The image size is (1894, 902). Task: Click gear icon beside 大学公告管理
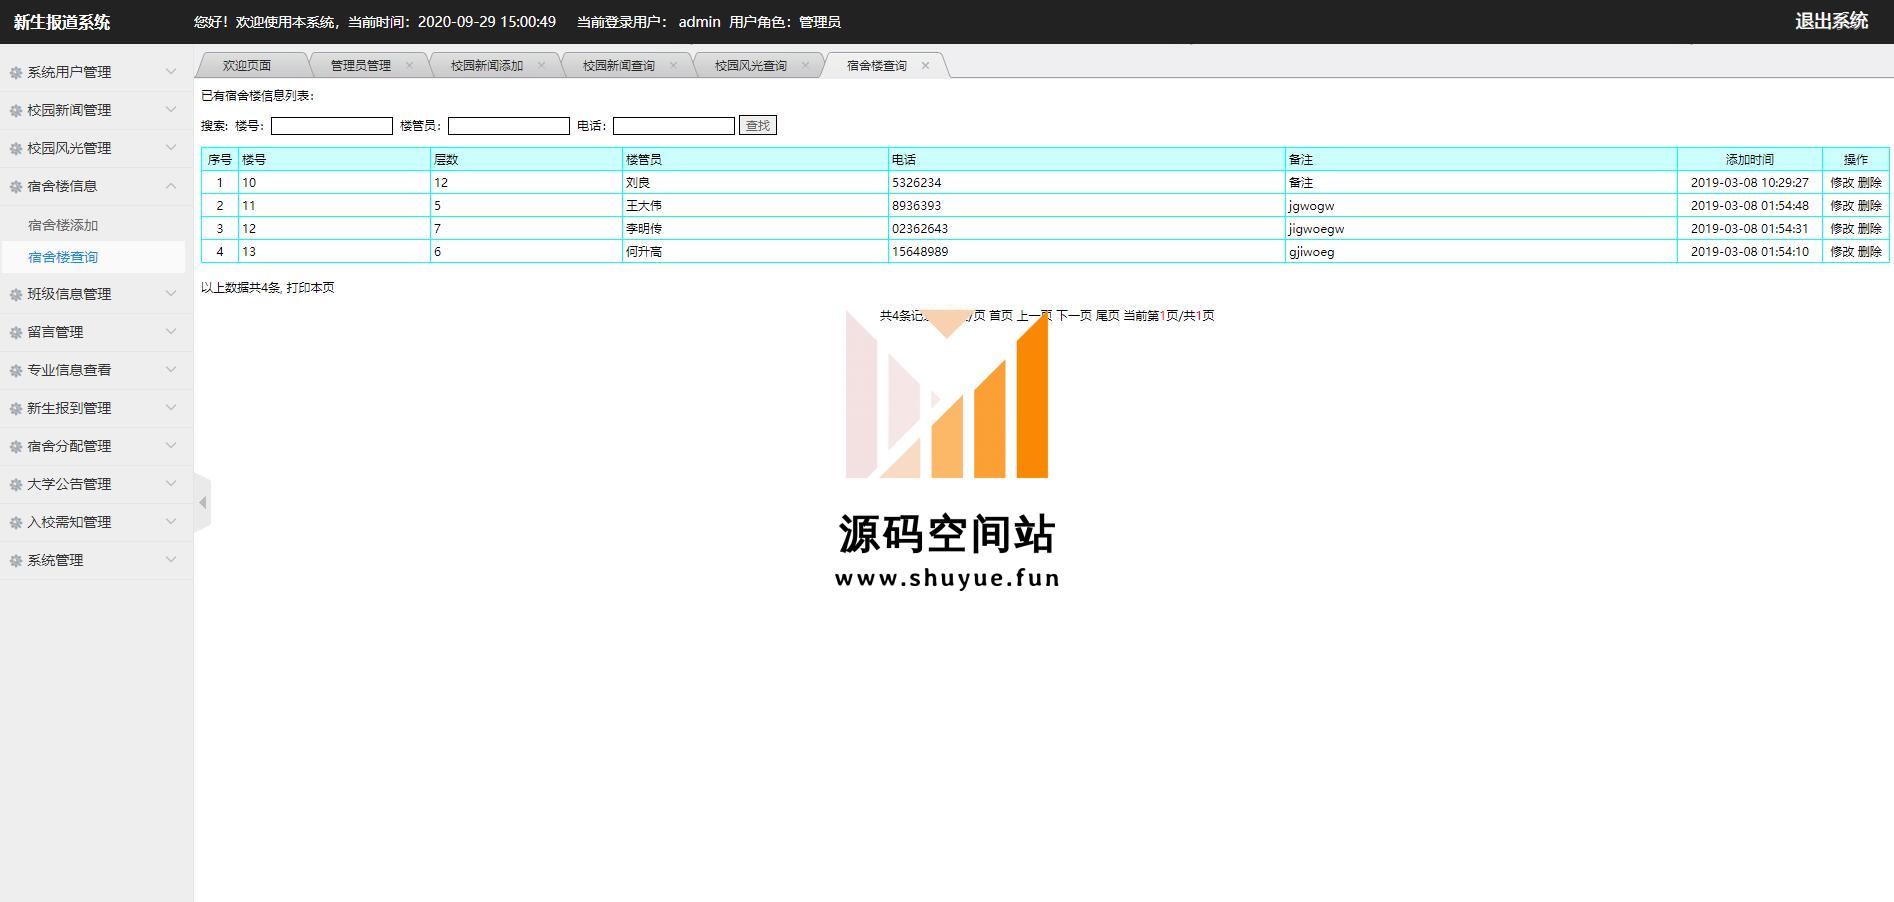(16, 484)
